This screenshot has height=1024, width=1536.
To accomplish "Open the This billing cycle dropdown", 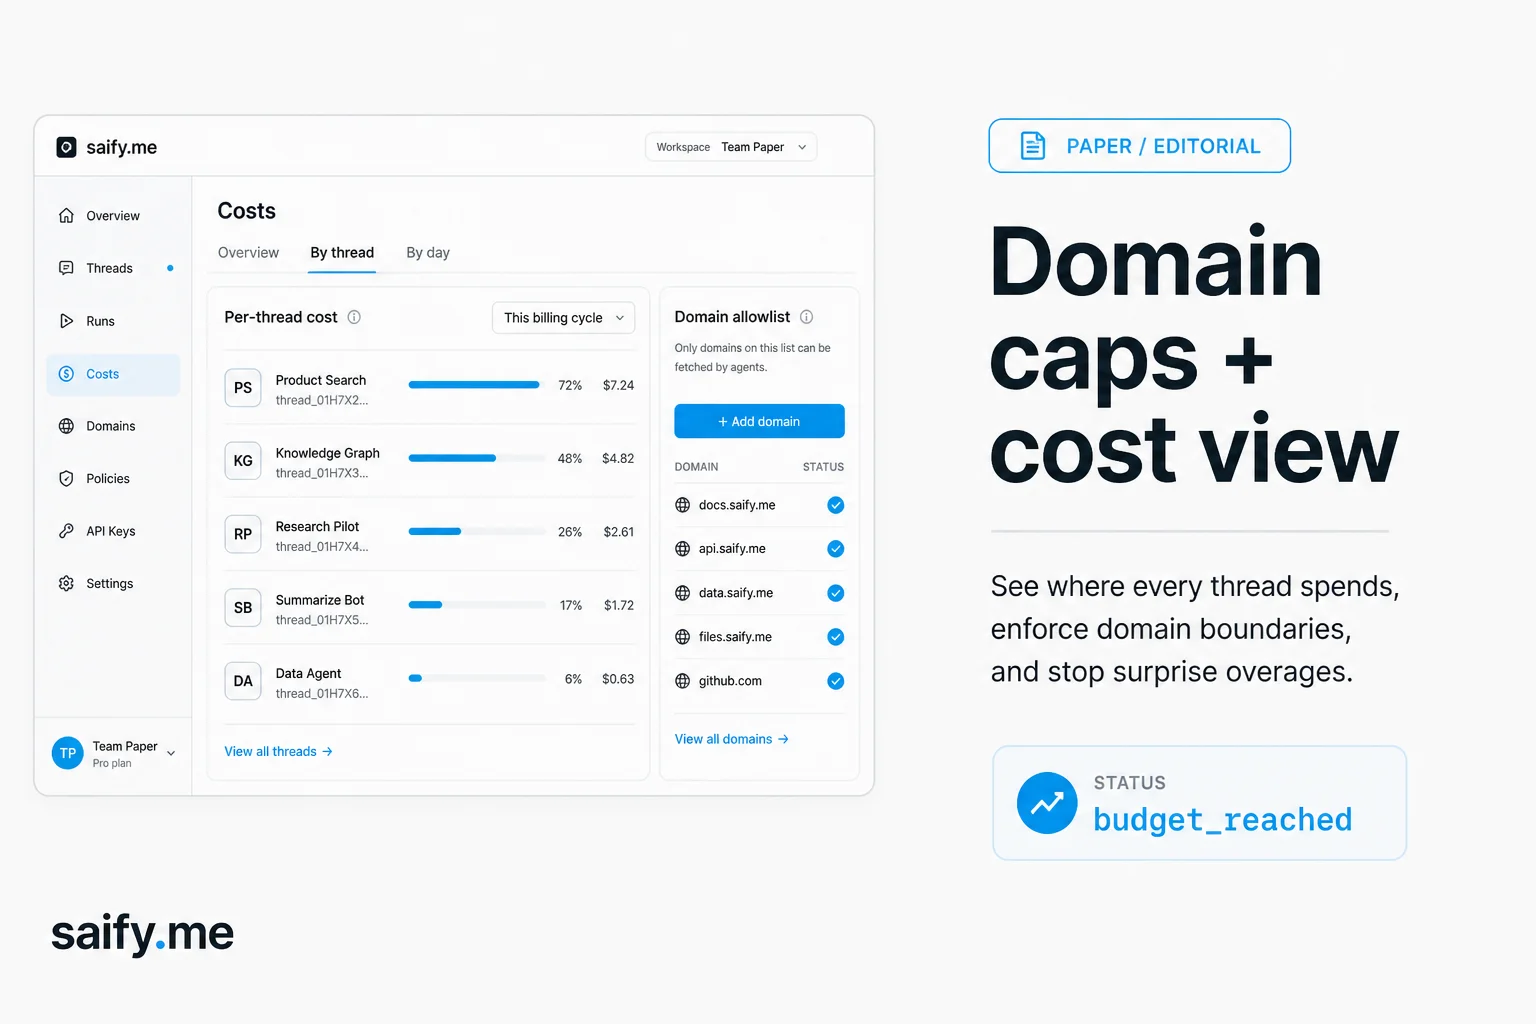I will [564, 318].
